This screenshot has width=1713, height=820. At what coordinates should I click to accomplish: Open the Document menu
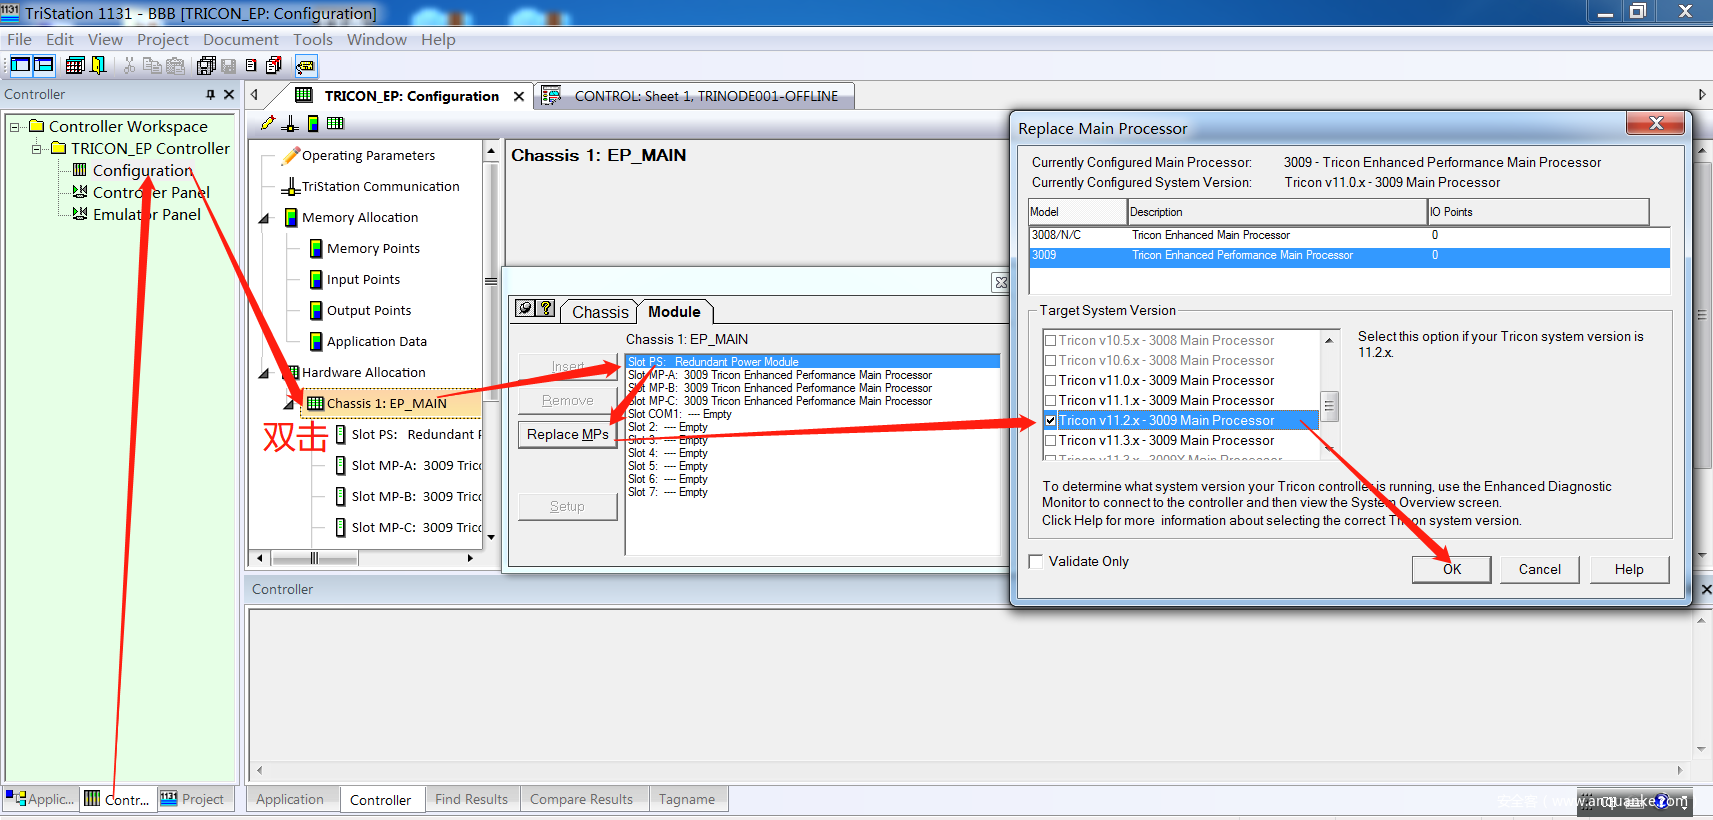point(241,39)
